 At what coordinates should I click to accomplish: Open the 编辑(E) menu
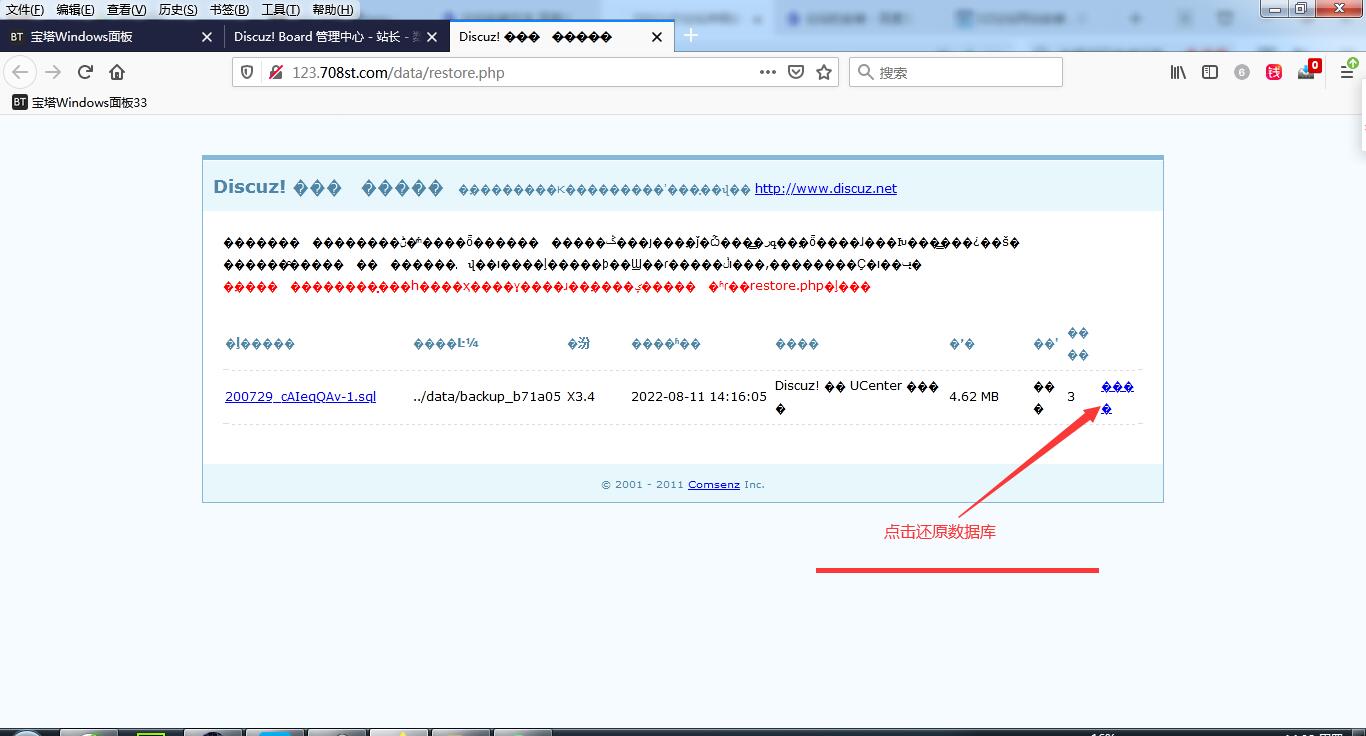coord(75,10)
